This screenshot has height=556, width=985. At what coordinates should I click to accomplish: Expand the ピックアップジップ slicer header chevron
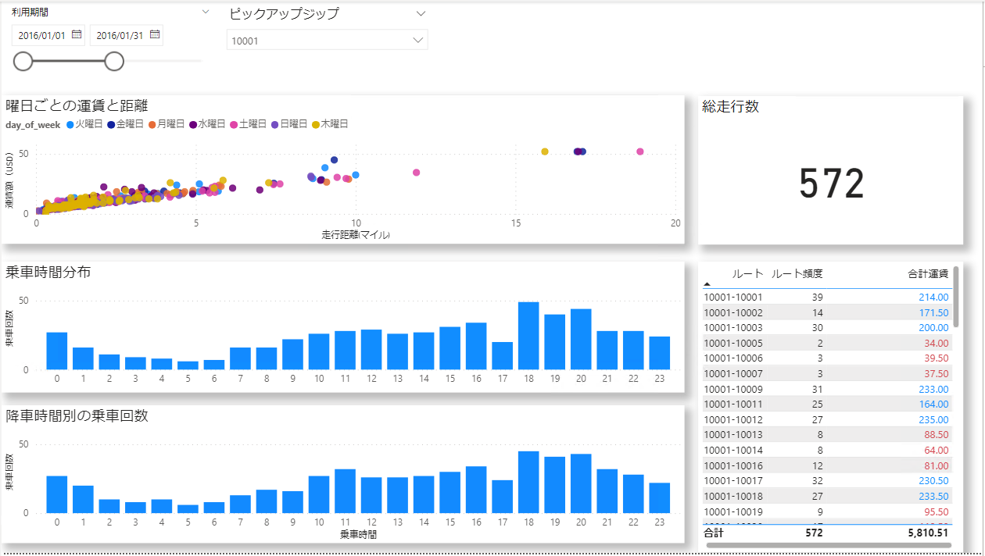[x=420, y=14]
